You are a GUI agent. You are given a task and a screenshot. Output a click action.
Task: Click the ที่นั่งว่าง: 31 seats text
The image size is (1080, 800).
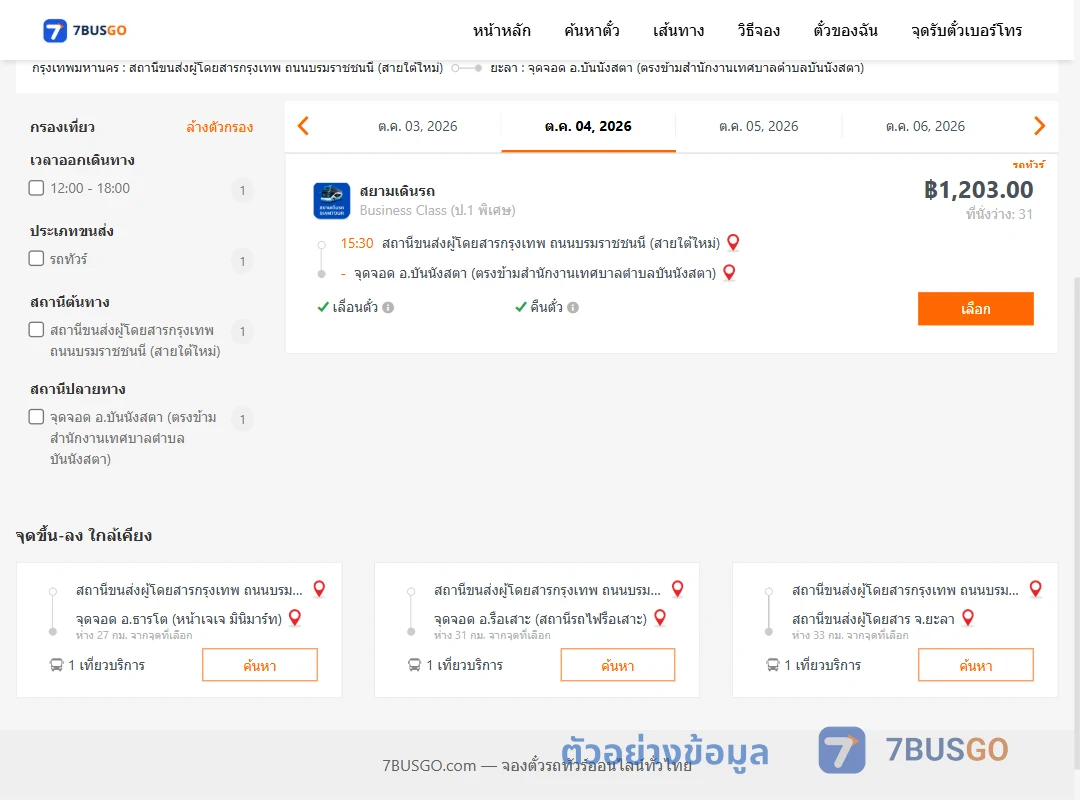(999, 214)
